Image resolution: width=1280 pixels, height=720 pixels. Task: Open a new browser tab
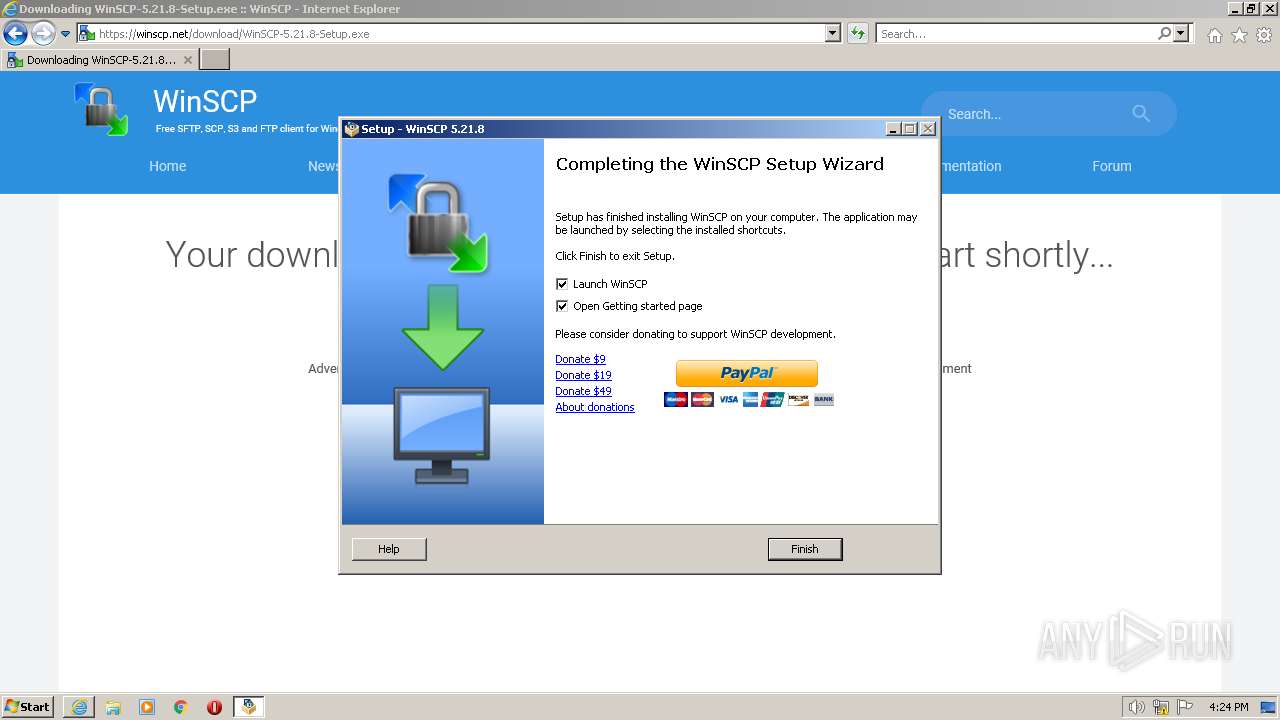pyautogui.click(x=215, y=60)
